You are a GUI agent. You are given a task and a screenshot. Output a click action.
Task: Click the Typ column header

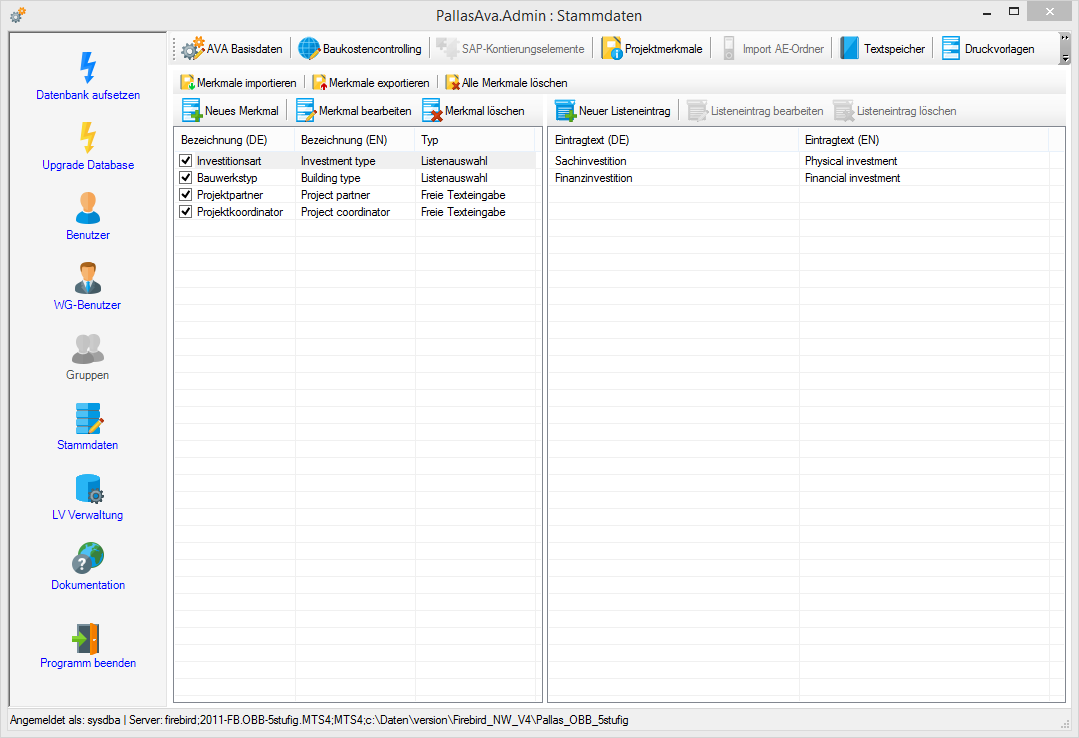tap(475, 140)
